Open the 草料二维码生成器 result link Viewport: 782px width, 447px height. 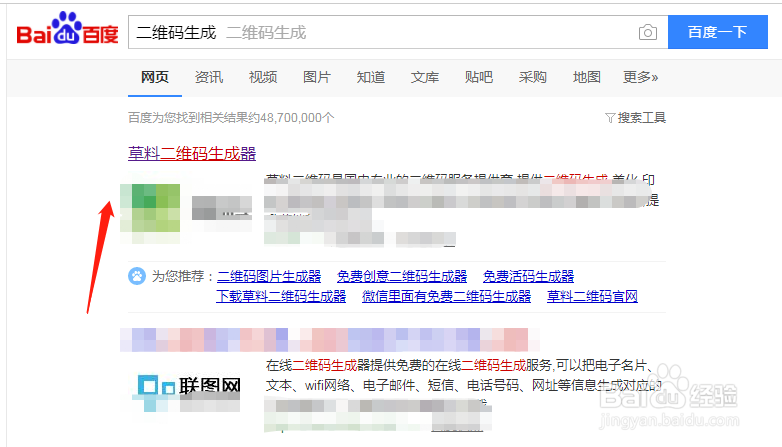pyautogui.click(x=192, y=153)
